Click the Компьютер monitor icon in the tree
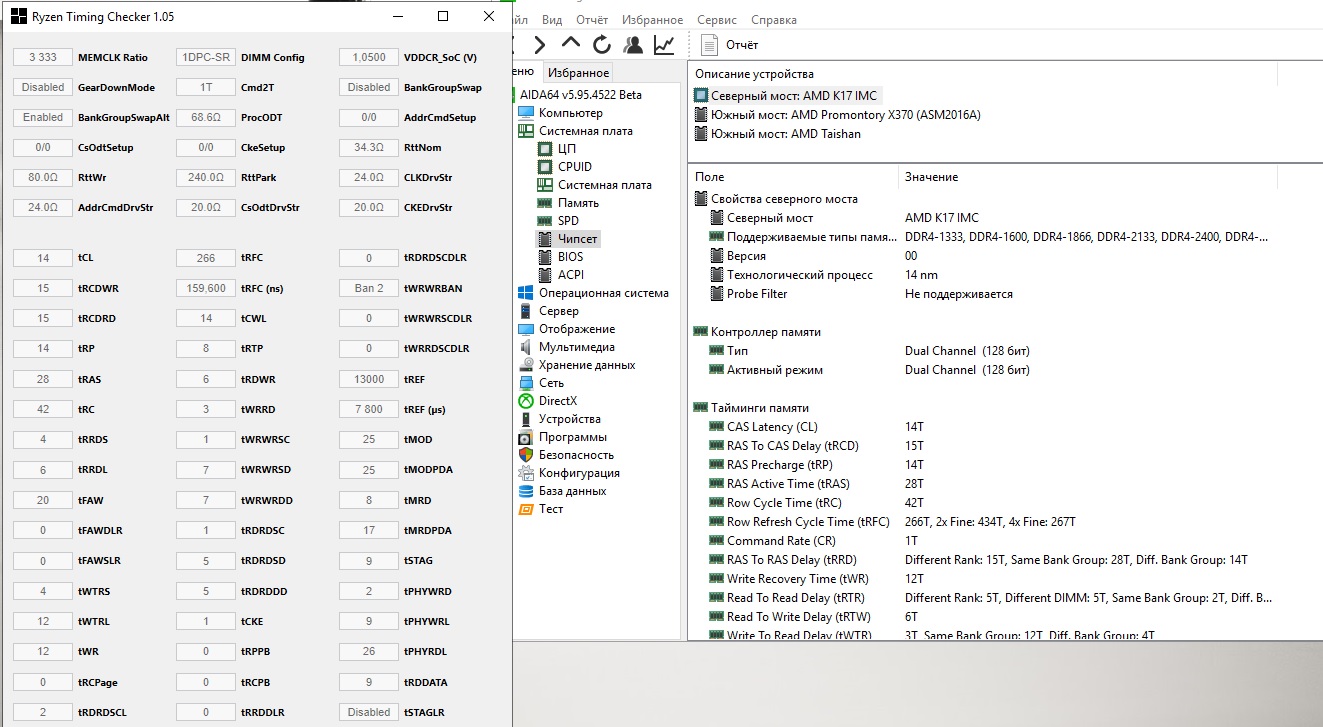The width and height of the screenshot is (1323, 727). point(526,113)
